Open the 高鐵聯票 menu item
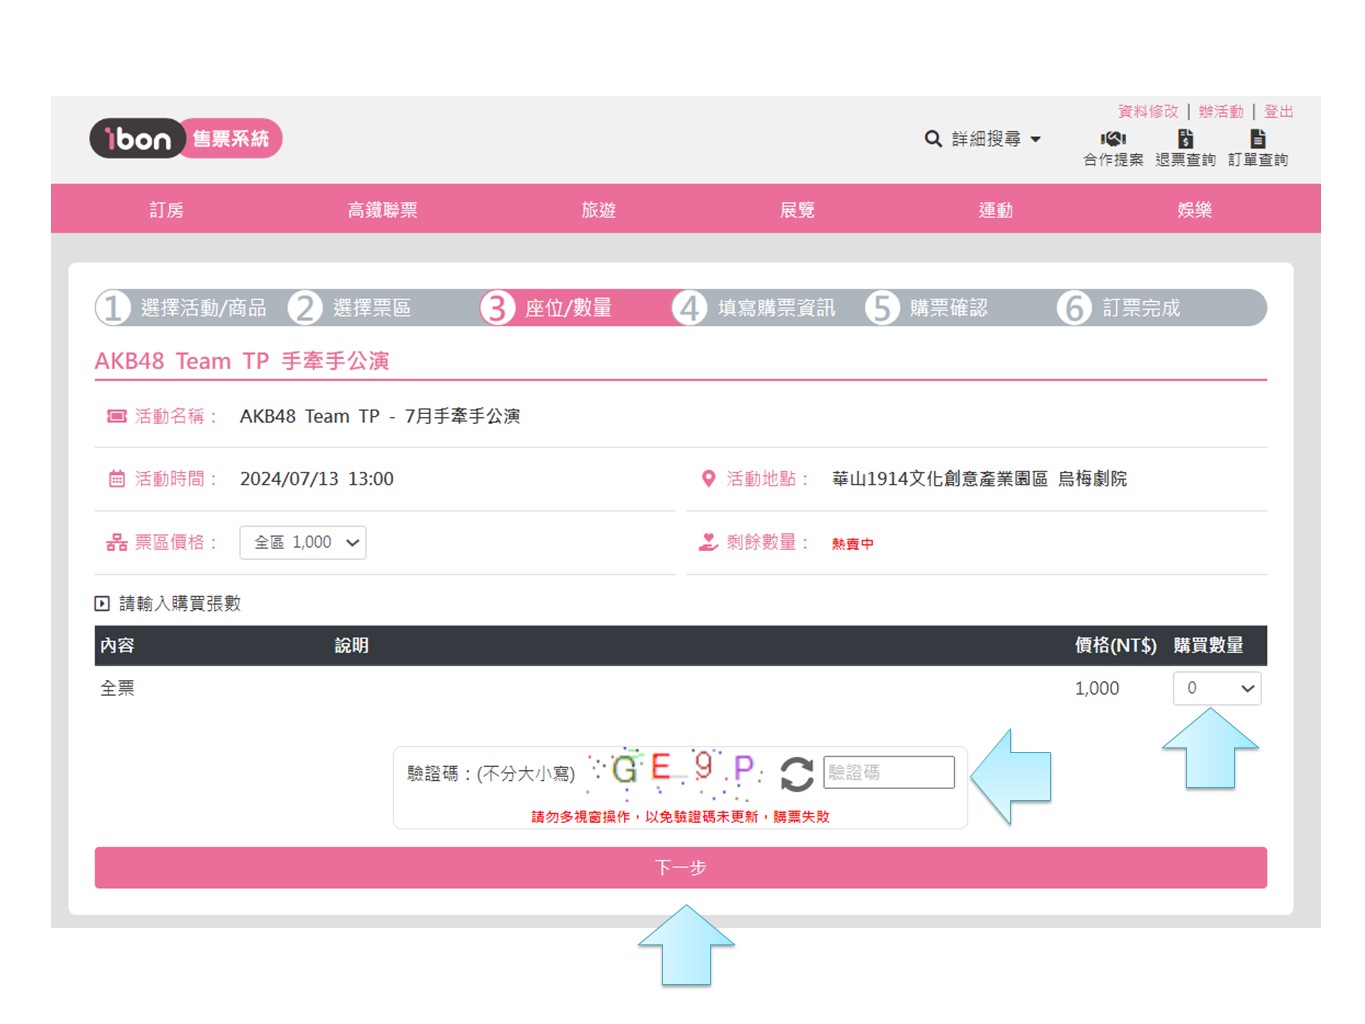The width and height of the screenshot is (1365, 1024). point(382,210)
